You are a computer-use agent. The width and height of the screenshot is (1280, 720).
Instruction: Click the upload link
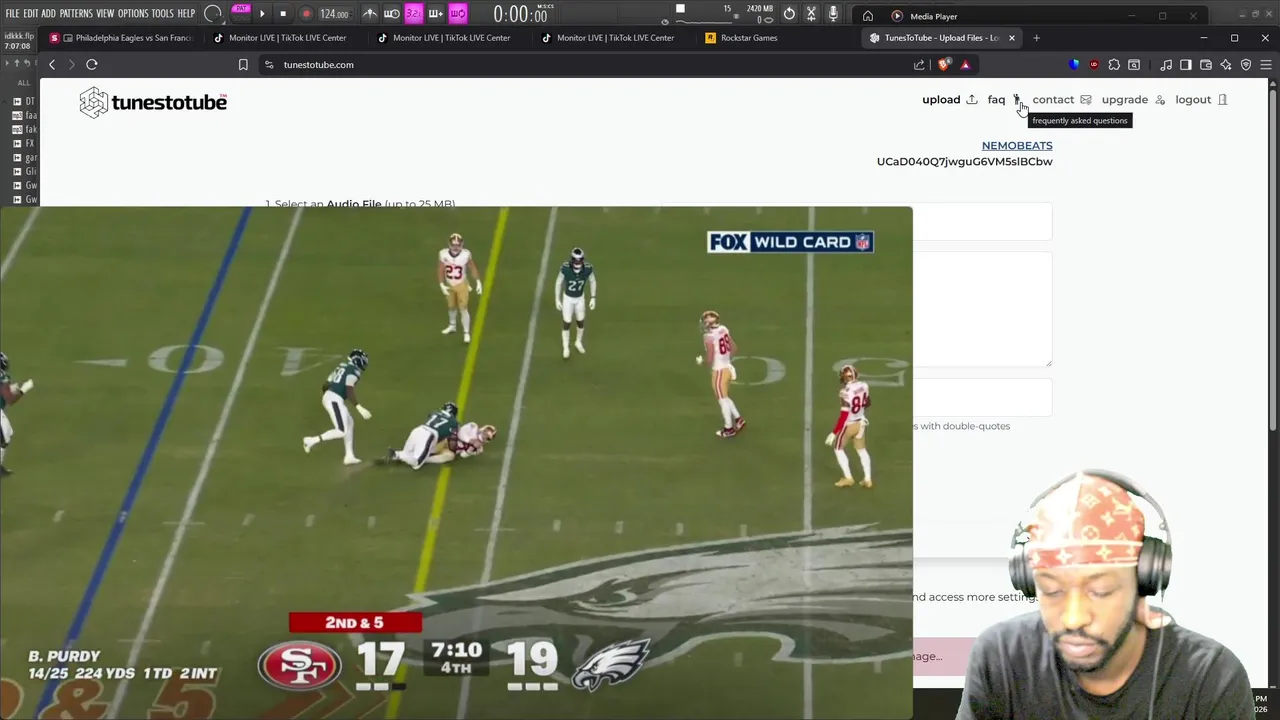(949, 100)
